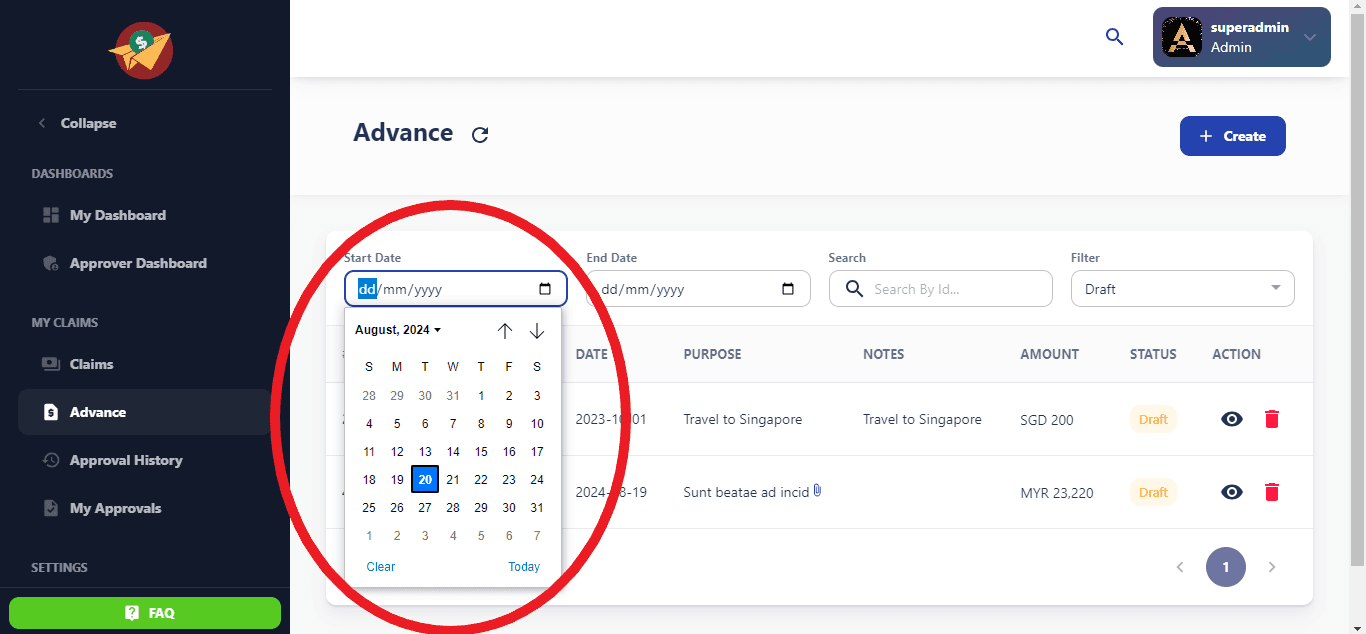Image resolution: width=1366 pixels, height=634 pixels.
Task: Go to Claims in the sidebar
Action: click(91, 364)
